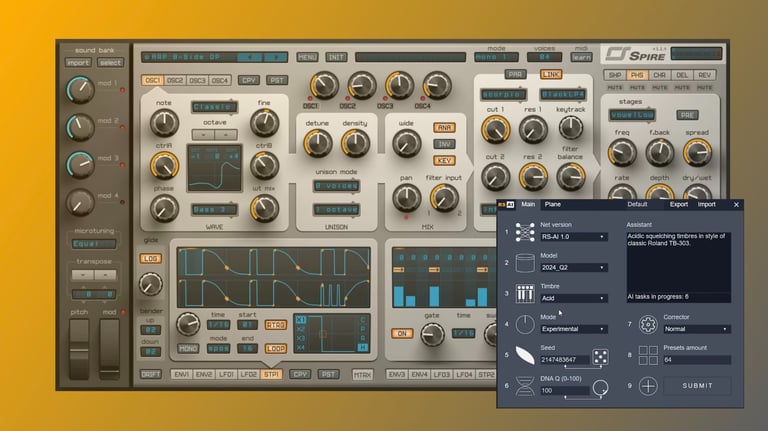The height and width of the screenshot is (431, 768).
Task: Open the unison mode voices selector
Action: point(336,186)
